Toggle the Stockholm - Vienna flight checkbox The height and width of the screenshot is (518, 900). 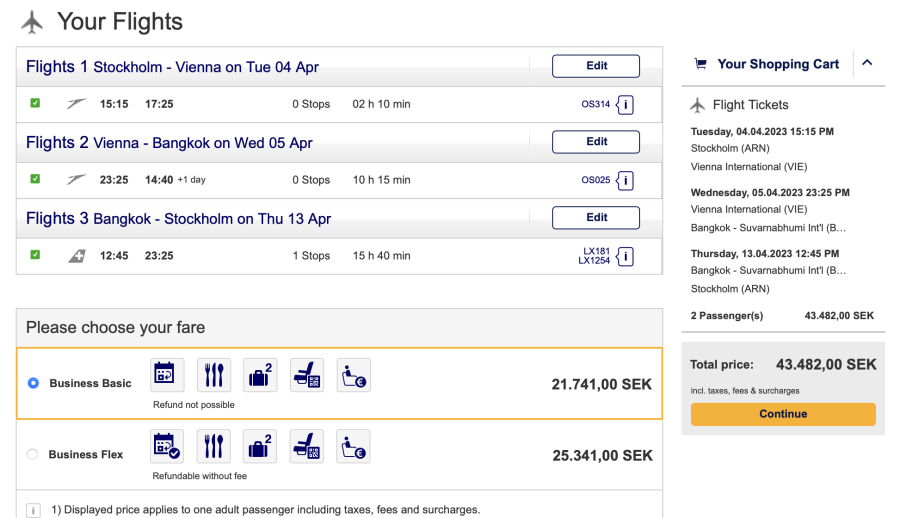click(x=35, y=103)
